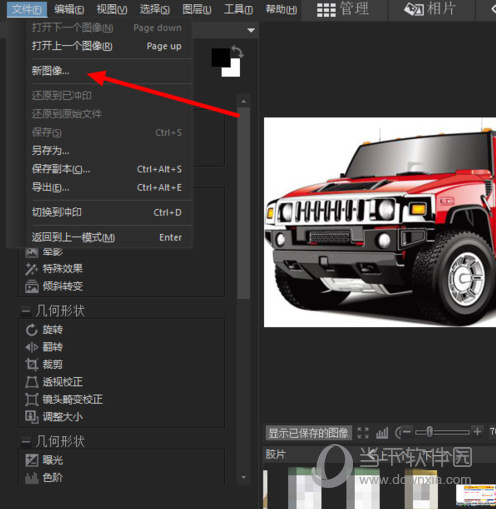Select the 翻转 flip icon
This screenshot has width=496, height=509.
(32, 347)
